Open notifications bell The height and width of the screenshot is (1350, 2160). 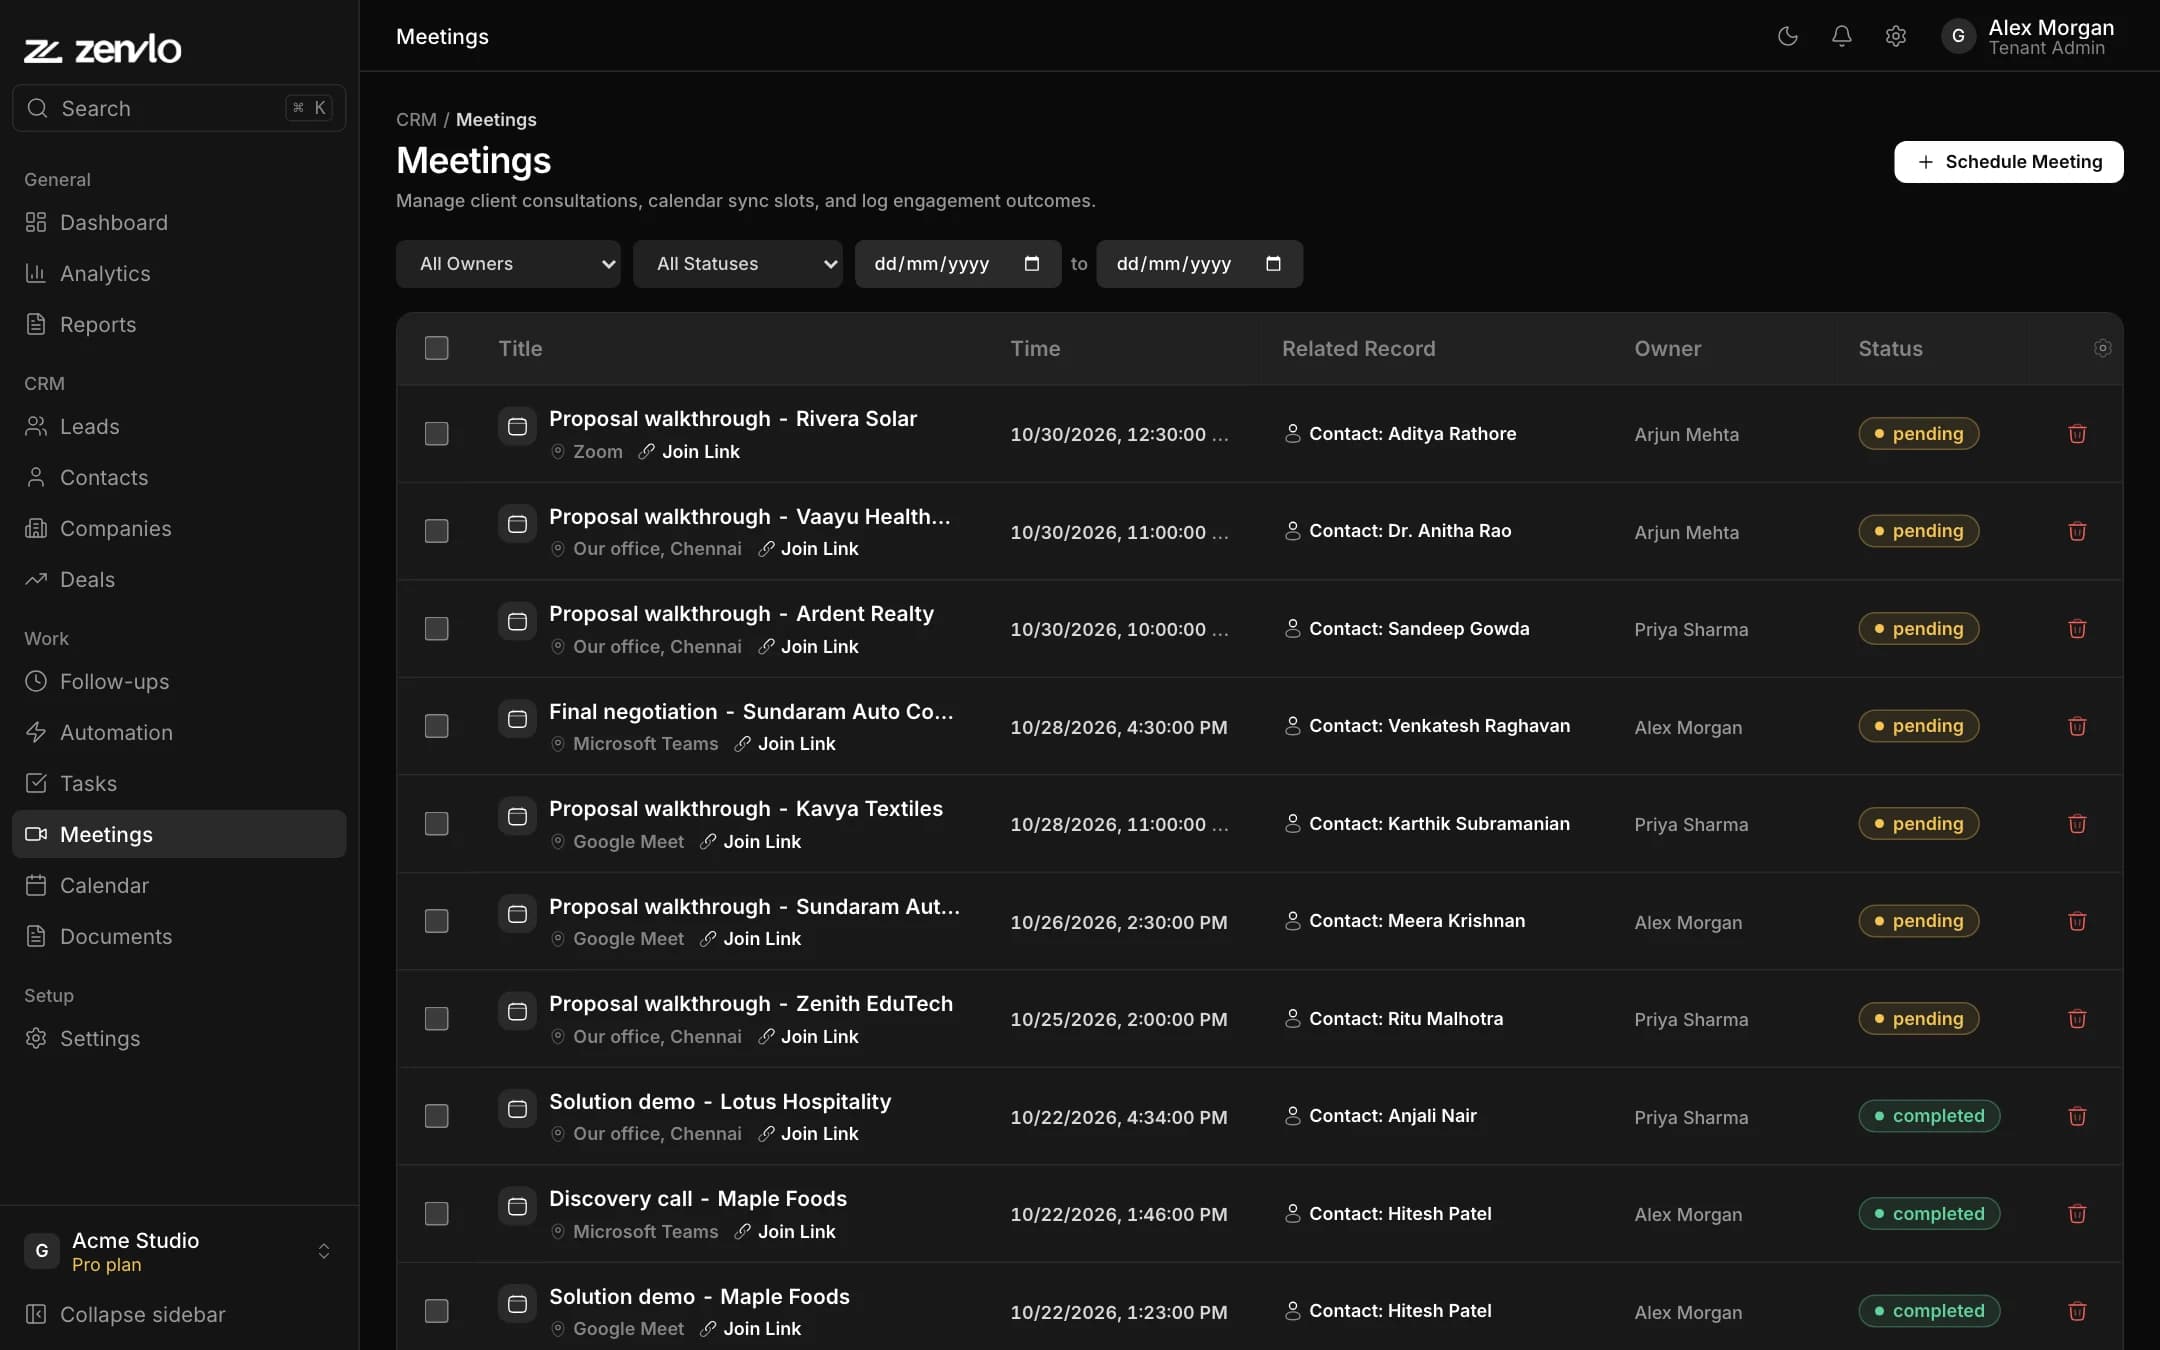pyautogui.click(x=1841, y=36)
